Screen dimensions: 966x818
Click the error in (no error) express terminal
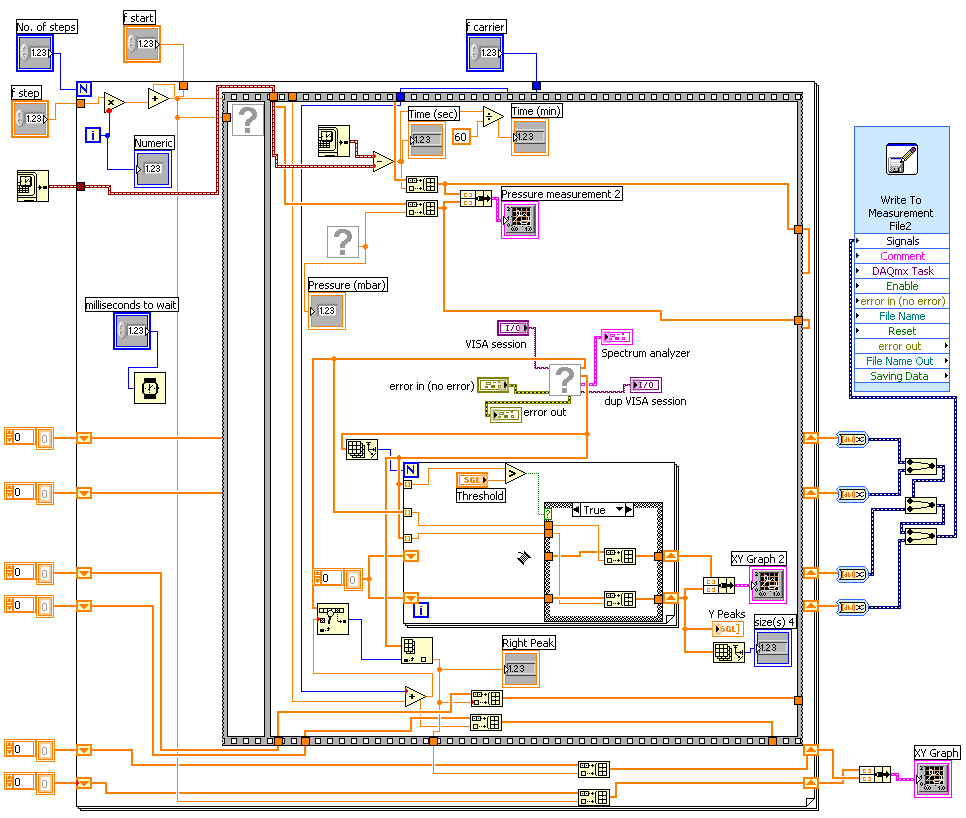pos(902,301)
